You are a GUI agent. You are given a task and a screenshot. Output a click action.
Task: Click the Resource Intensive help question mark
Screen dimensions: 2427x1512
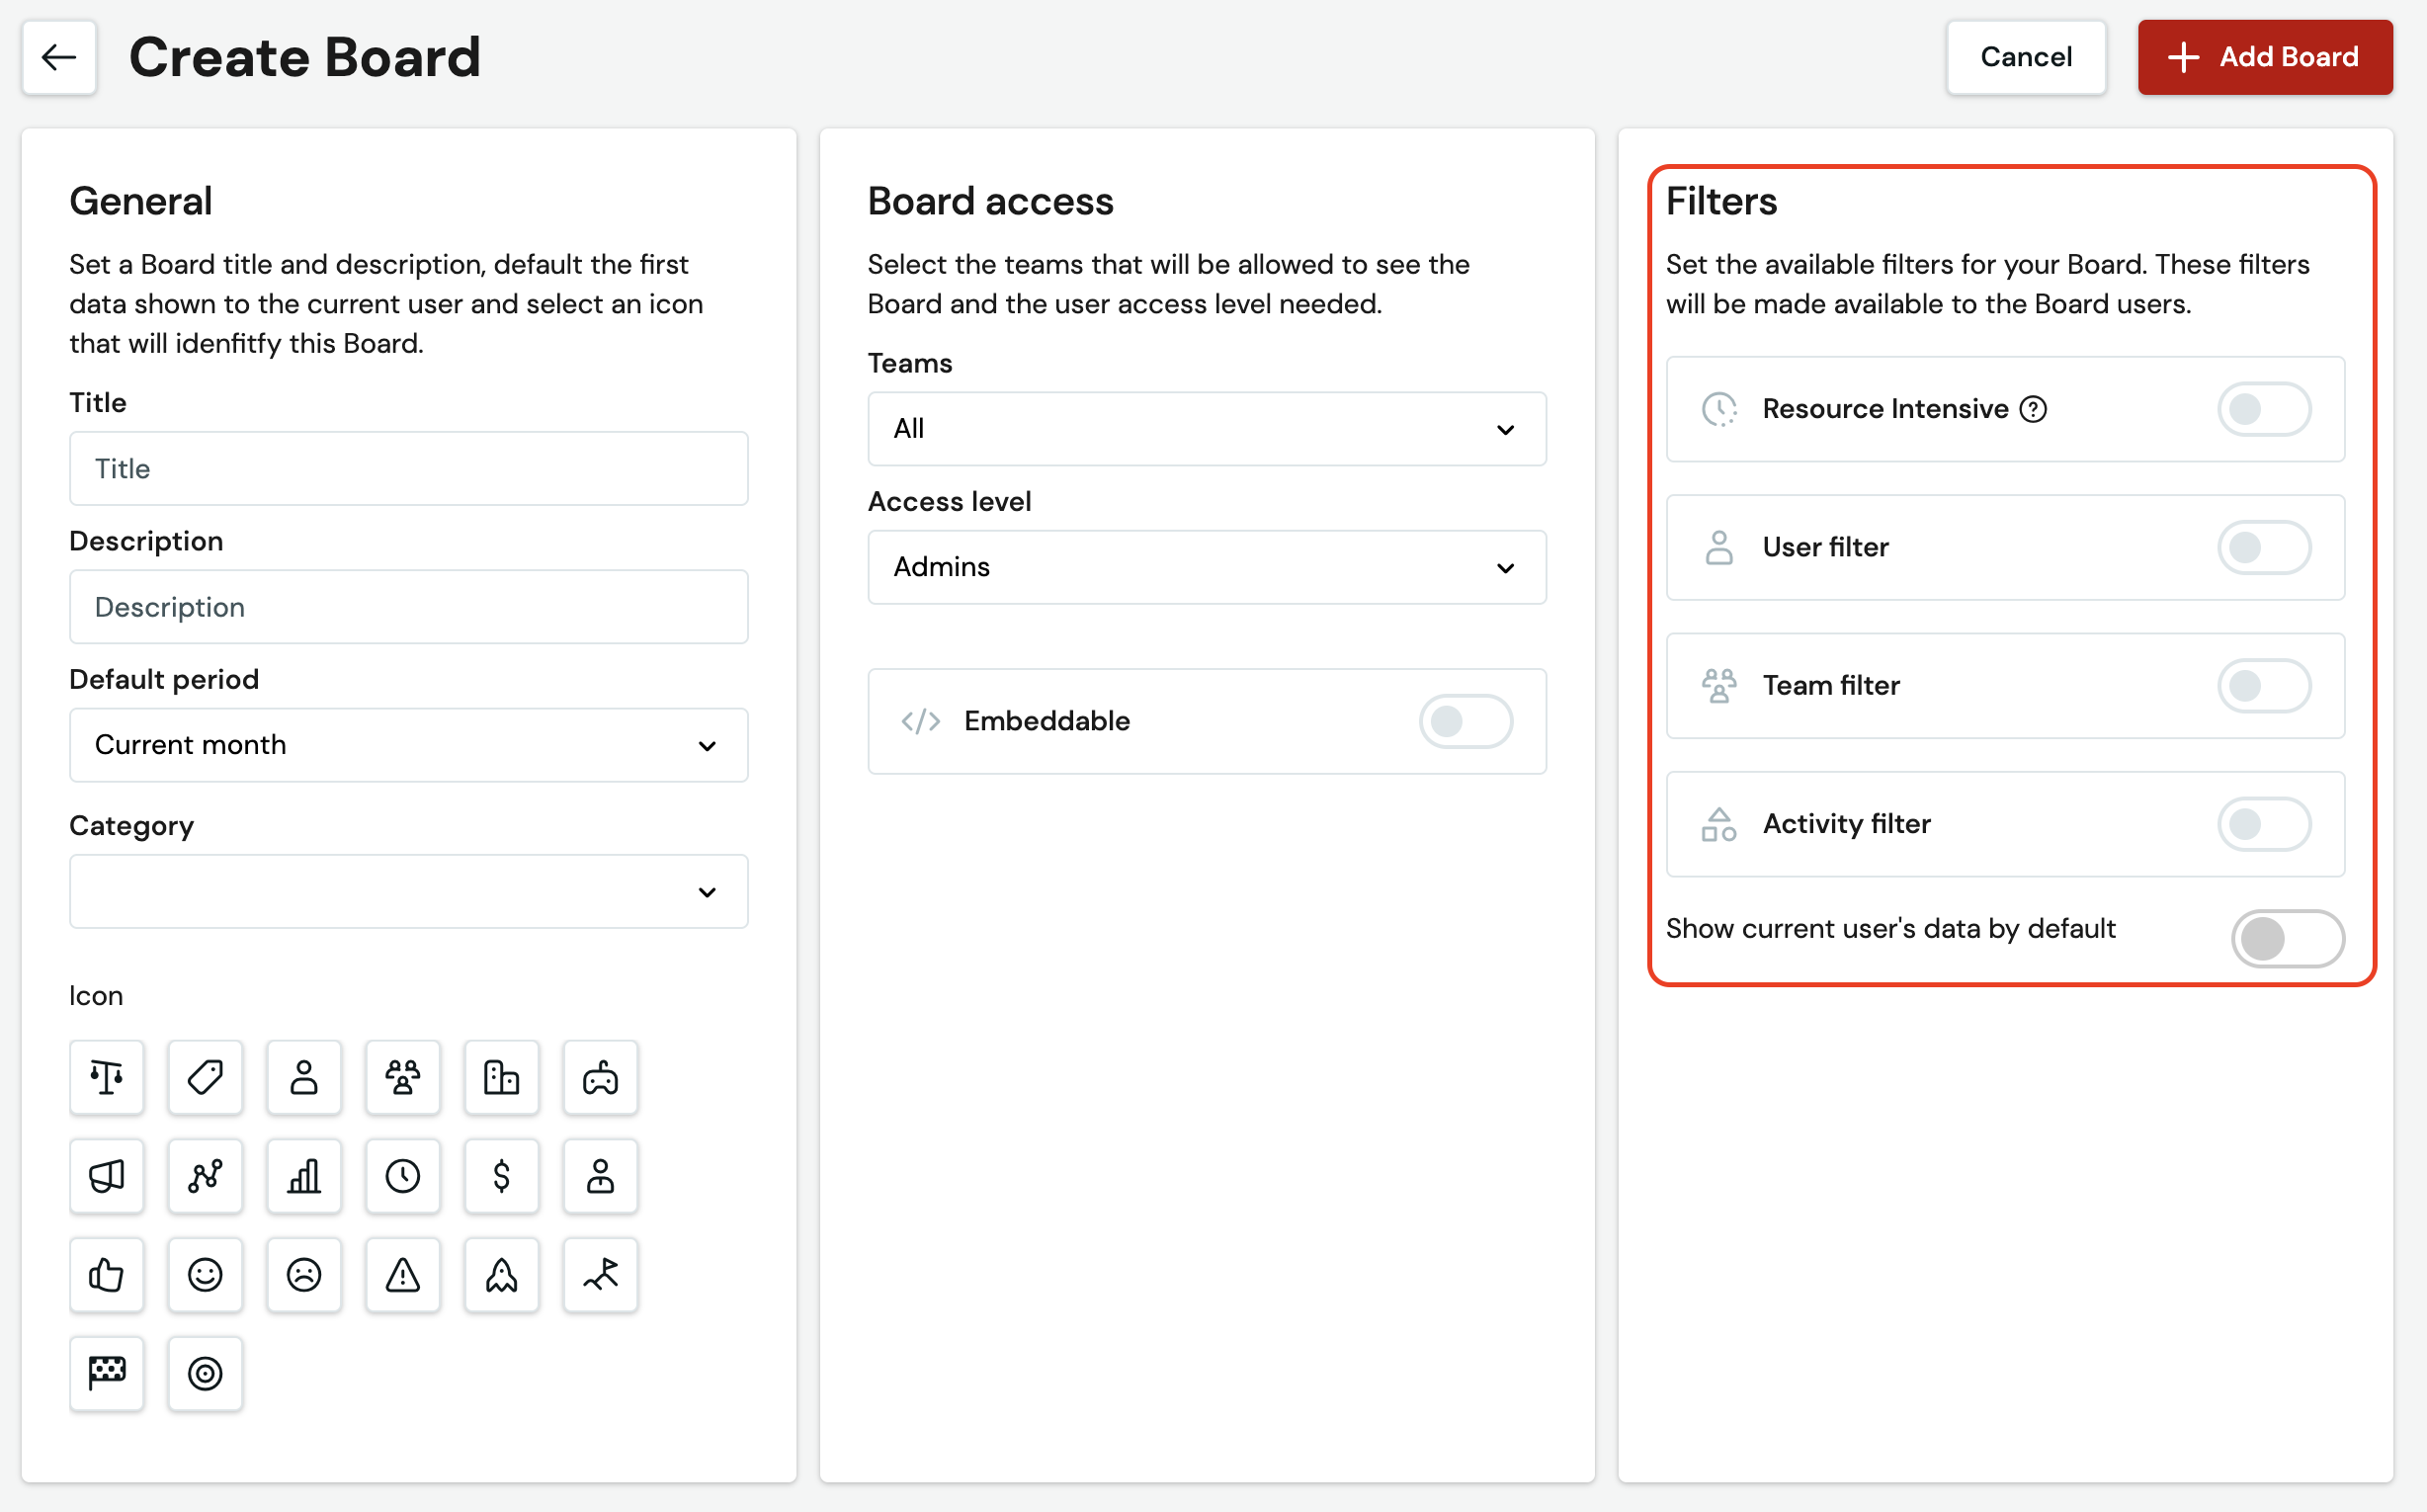pyautogui.click(x=2033, y=409)
